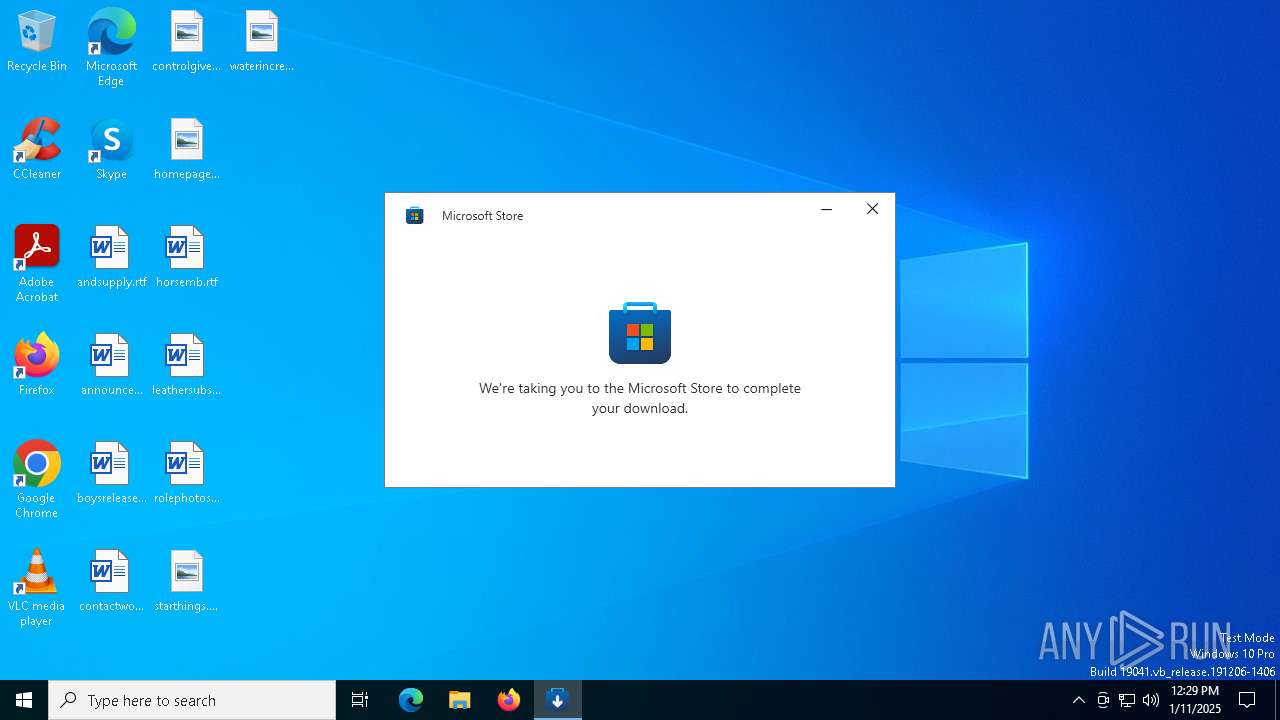Open Skype desktop shortcut
This screenshot has width=1280, height=720.
click(x=111, y=150)
